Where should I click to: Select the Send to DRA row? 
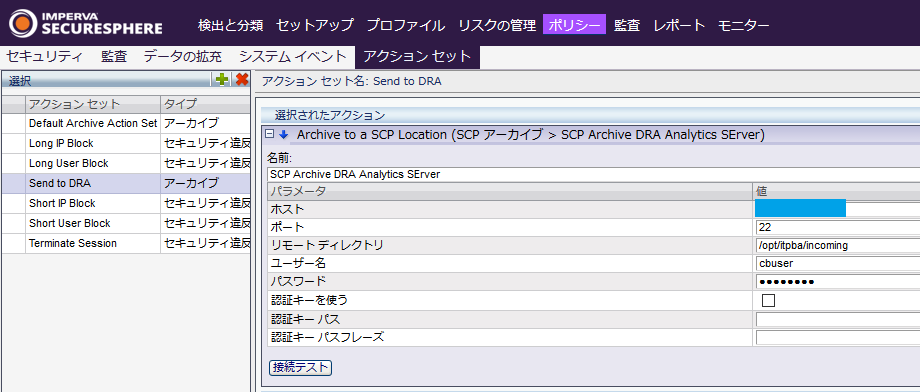click(126, 183)
